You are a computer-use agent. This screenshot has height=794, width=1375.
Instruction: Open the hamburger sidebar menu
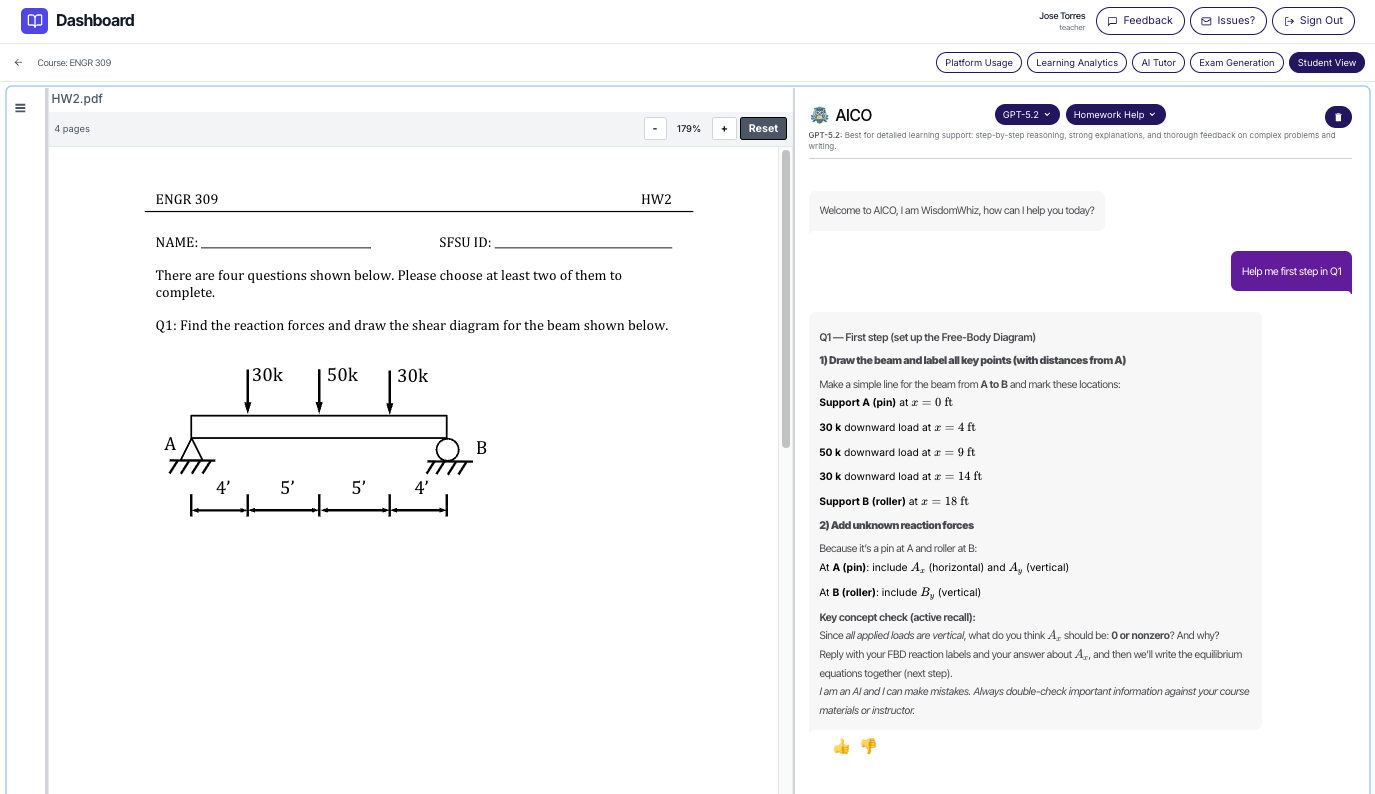click(x=20, y=108)
